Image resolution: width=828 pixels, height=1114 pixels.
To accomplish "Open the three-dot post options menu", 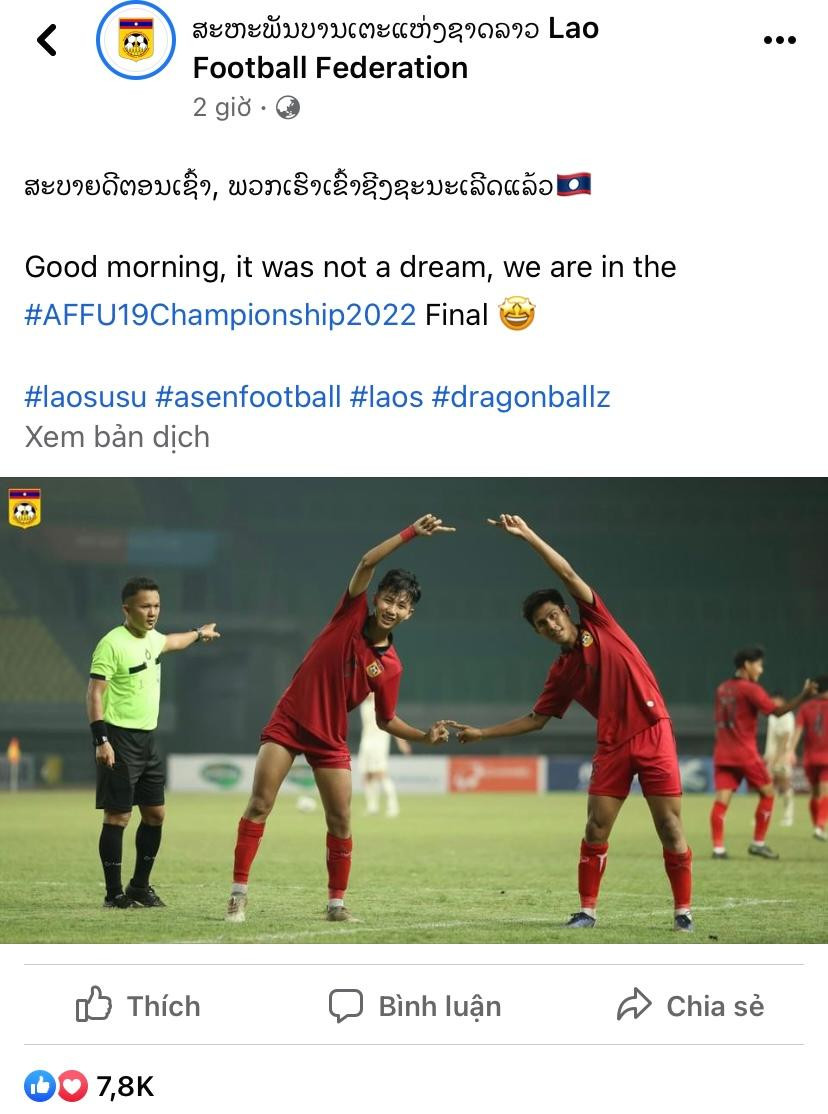I will point(780,40).
